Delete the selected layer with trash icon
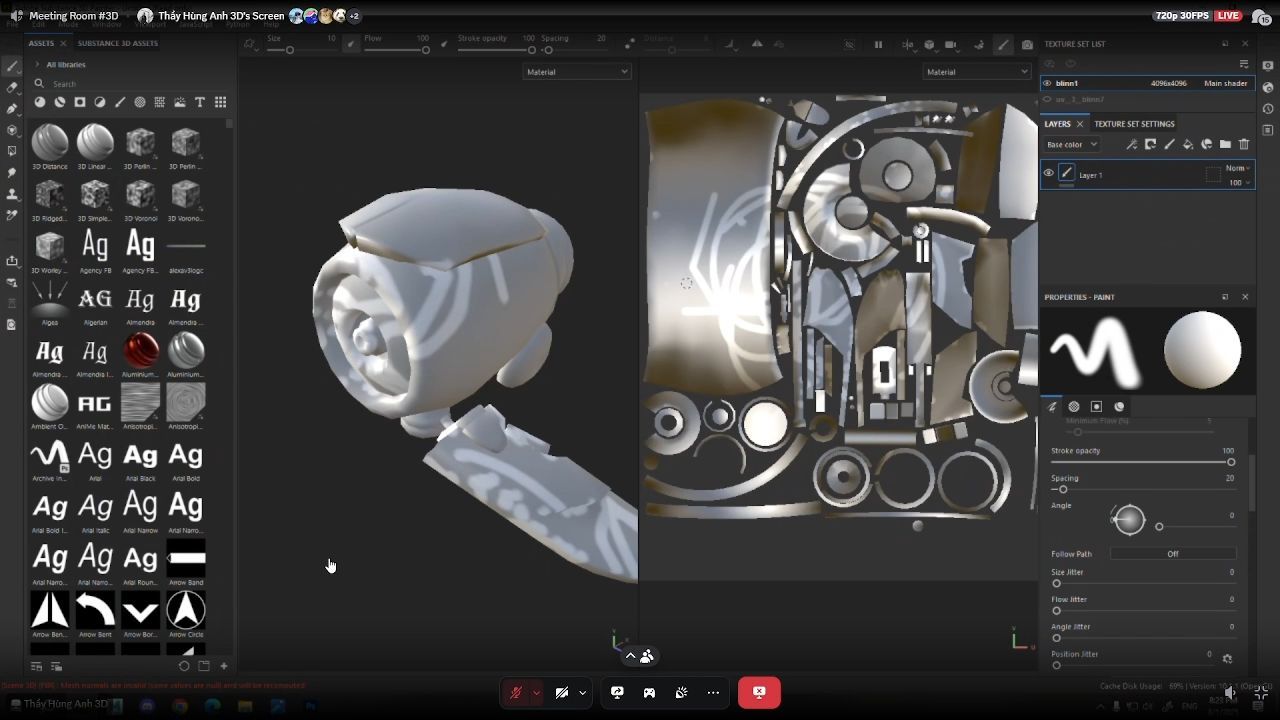1280x720 pixels. 1244,145
